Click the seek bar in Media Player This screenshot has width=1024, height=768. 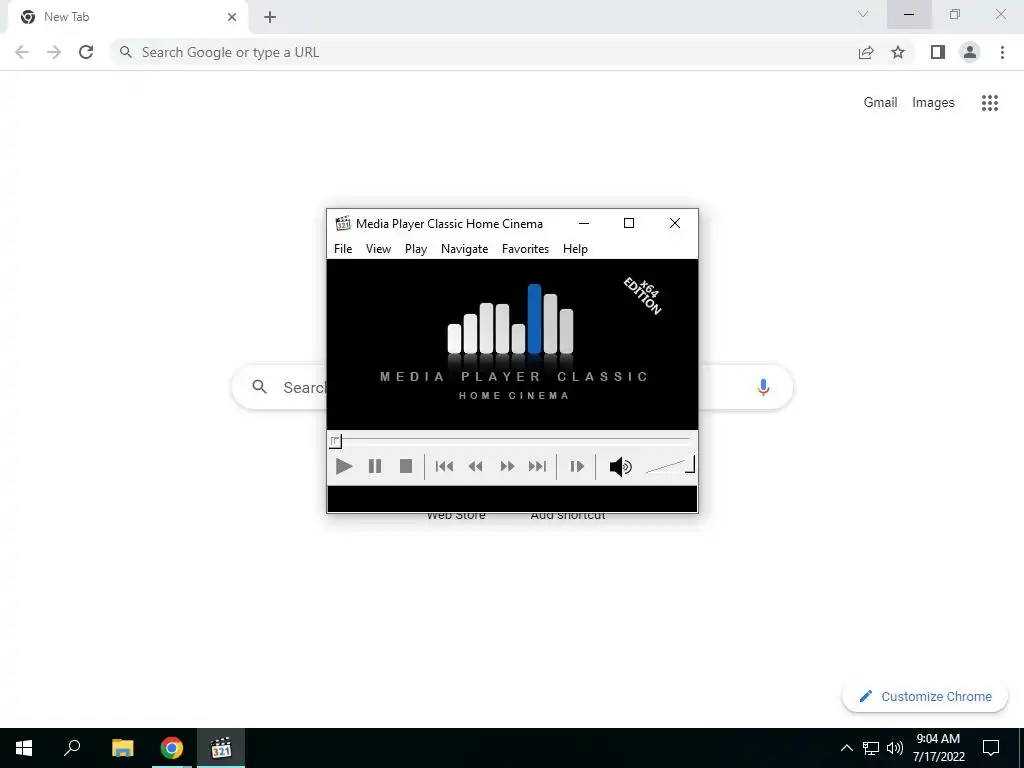512,441
